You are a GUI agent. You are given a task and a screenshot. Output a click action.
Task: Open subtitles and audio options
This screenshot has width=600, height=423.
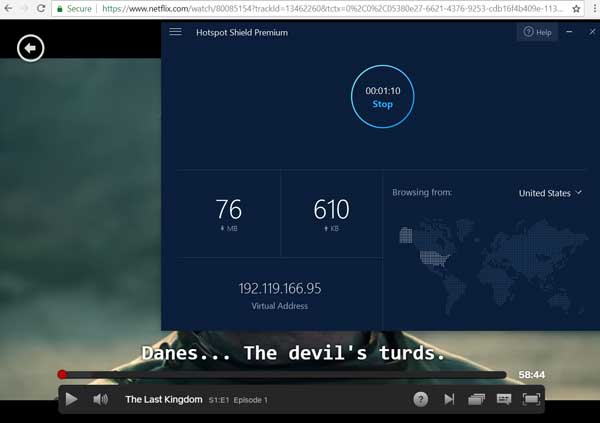click(504, 399)
